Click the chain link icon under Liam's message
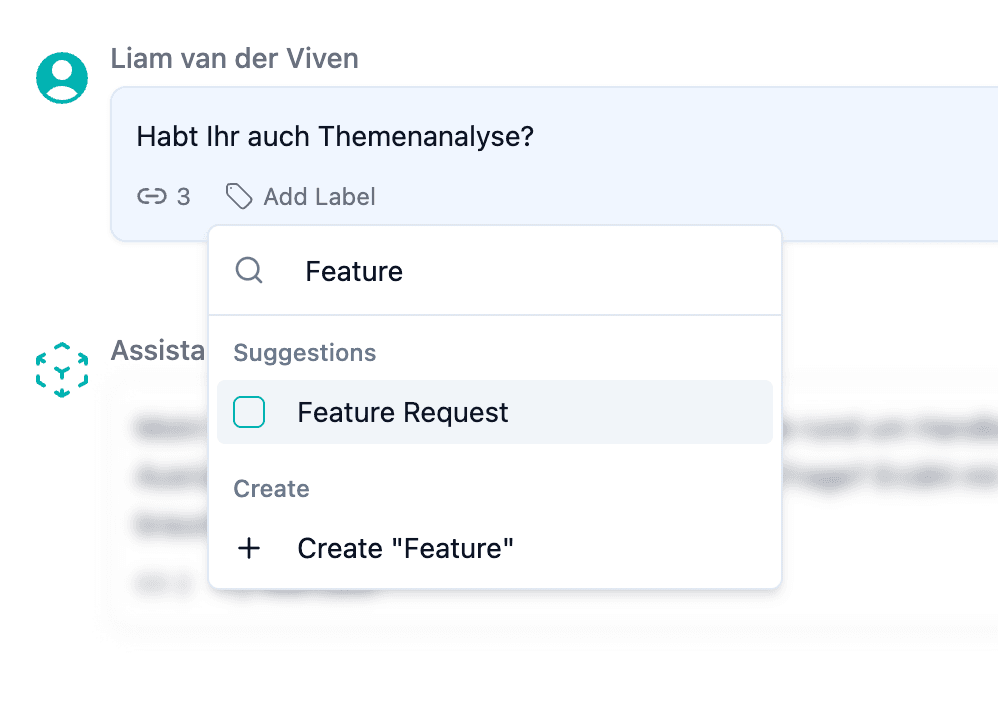Viewport: 998px width, 724px height. pyautogui.click(x=151, y=197)
